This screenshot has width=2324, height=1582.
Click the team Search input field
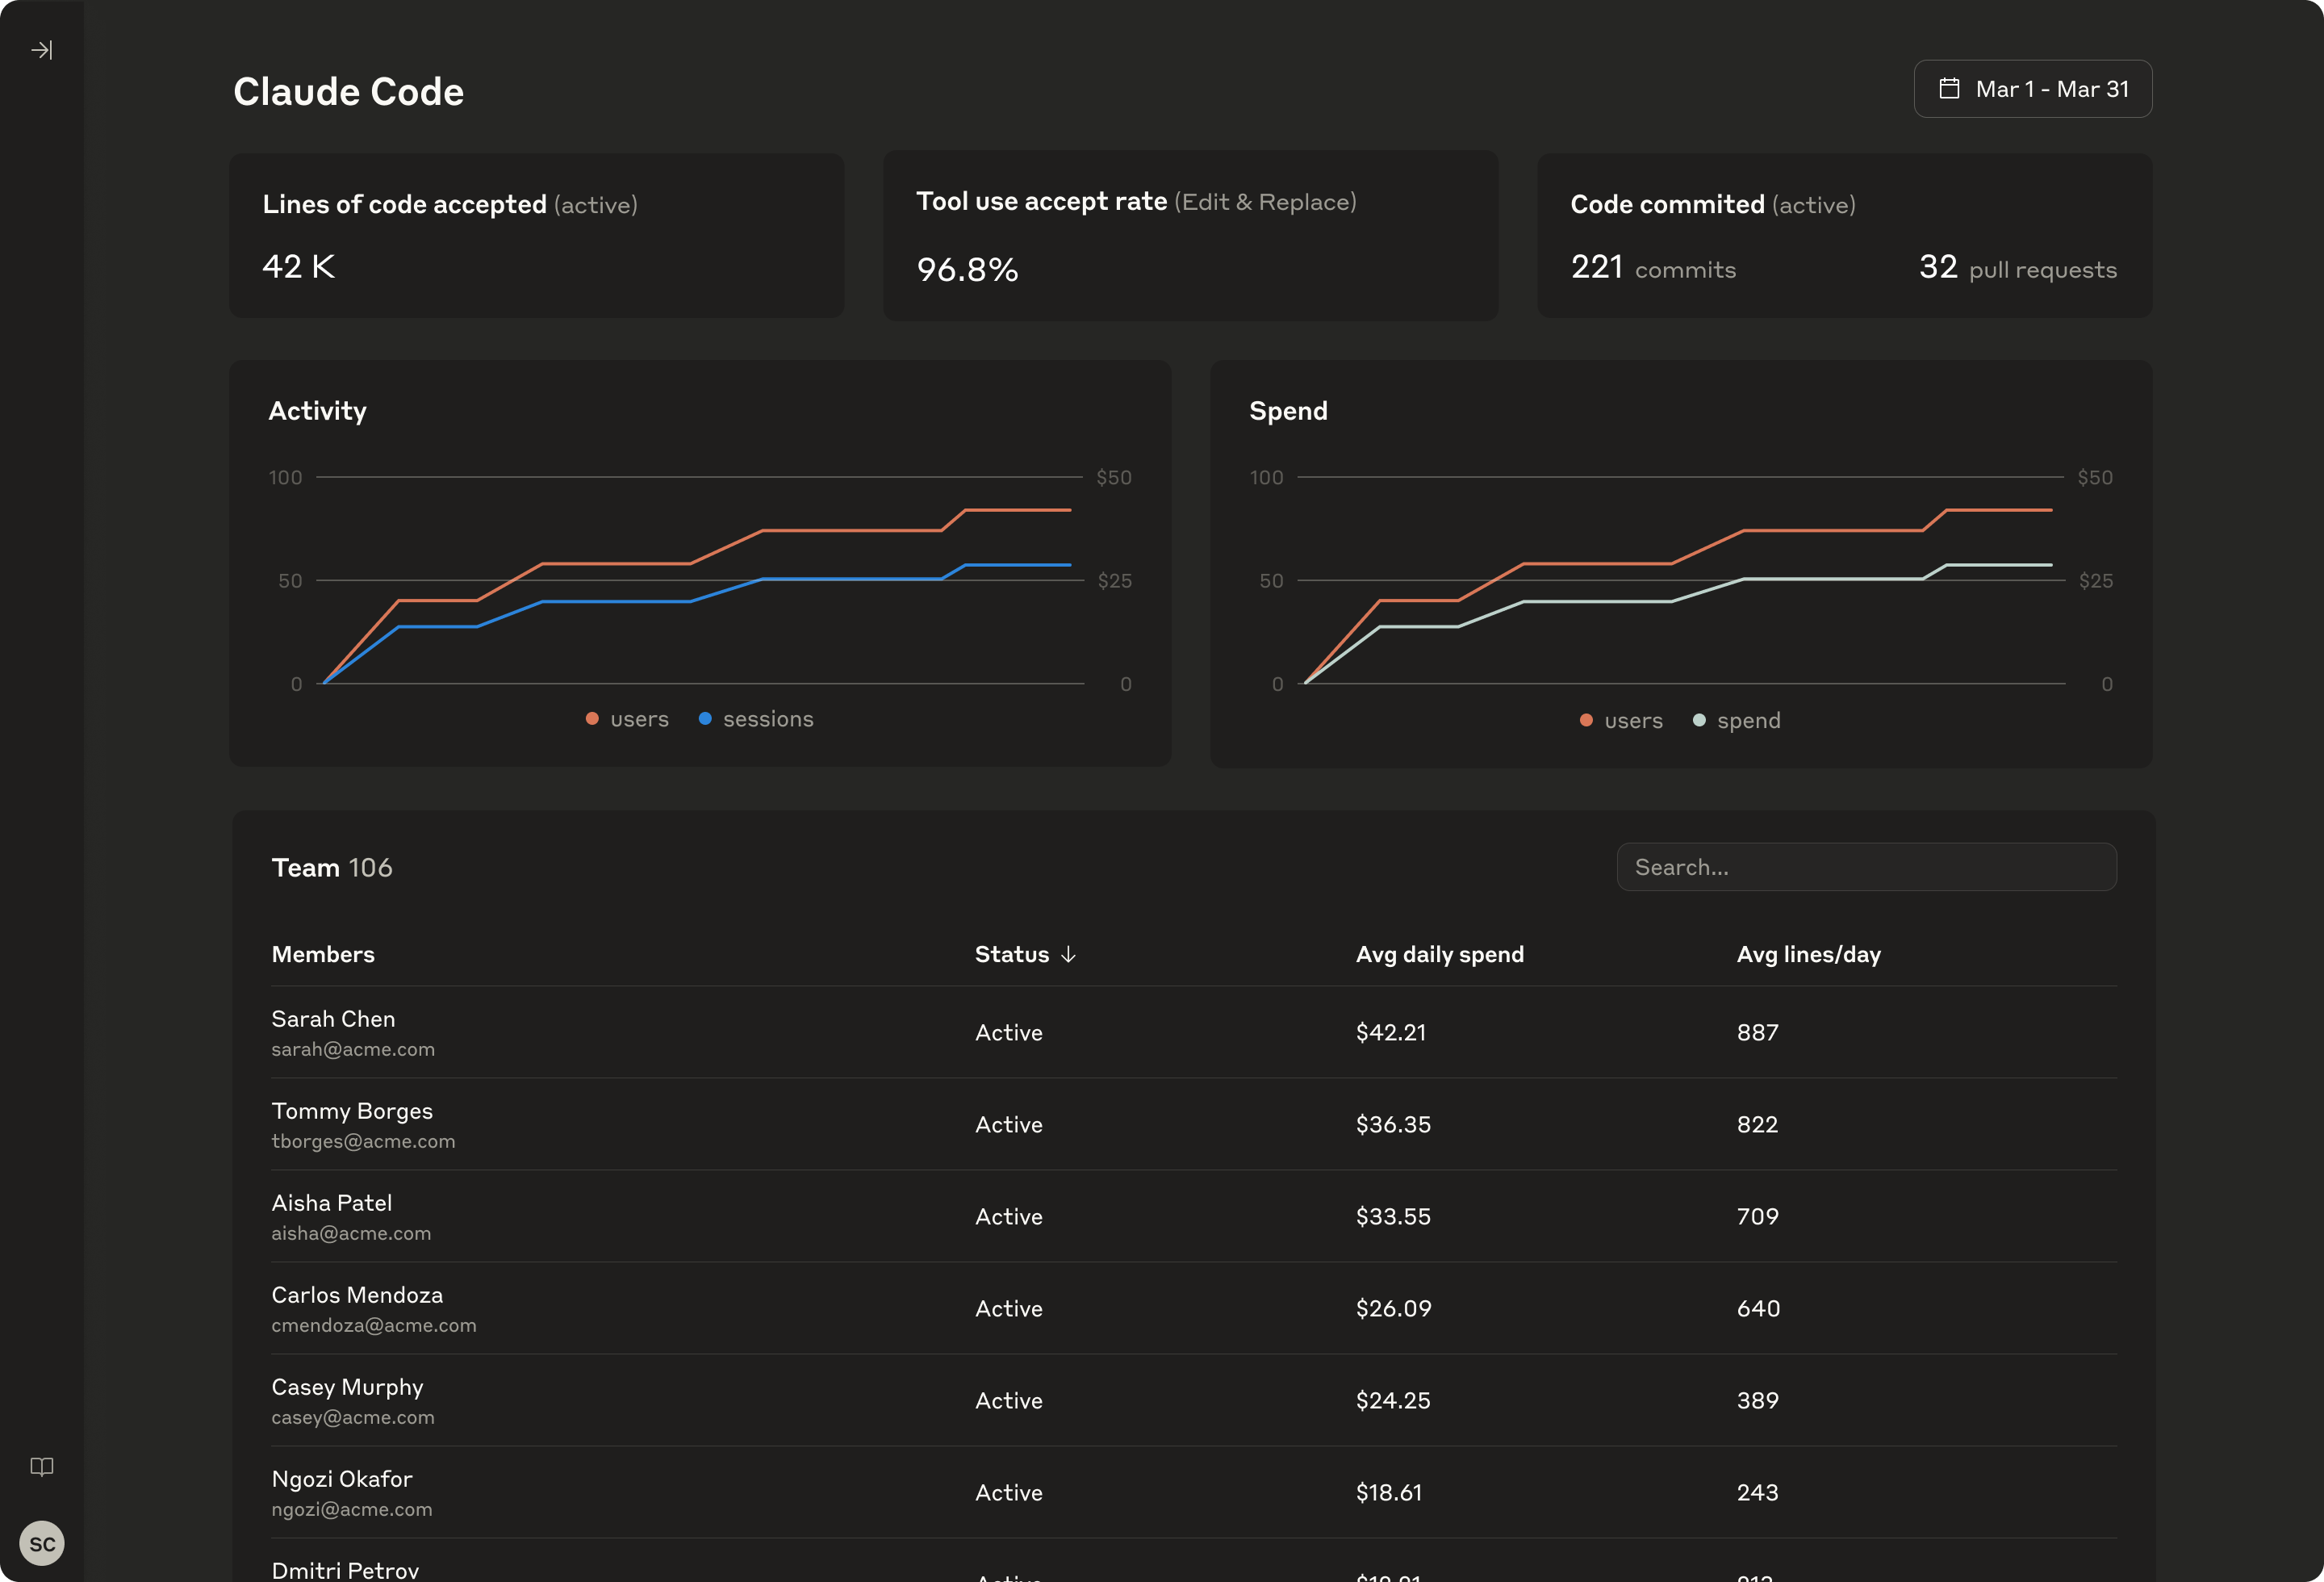pos(1866,867)
